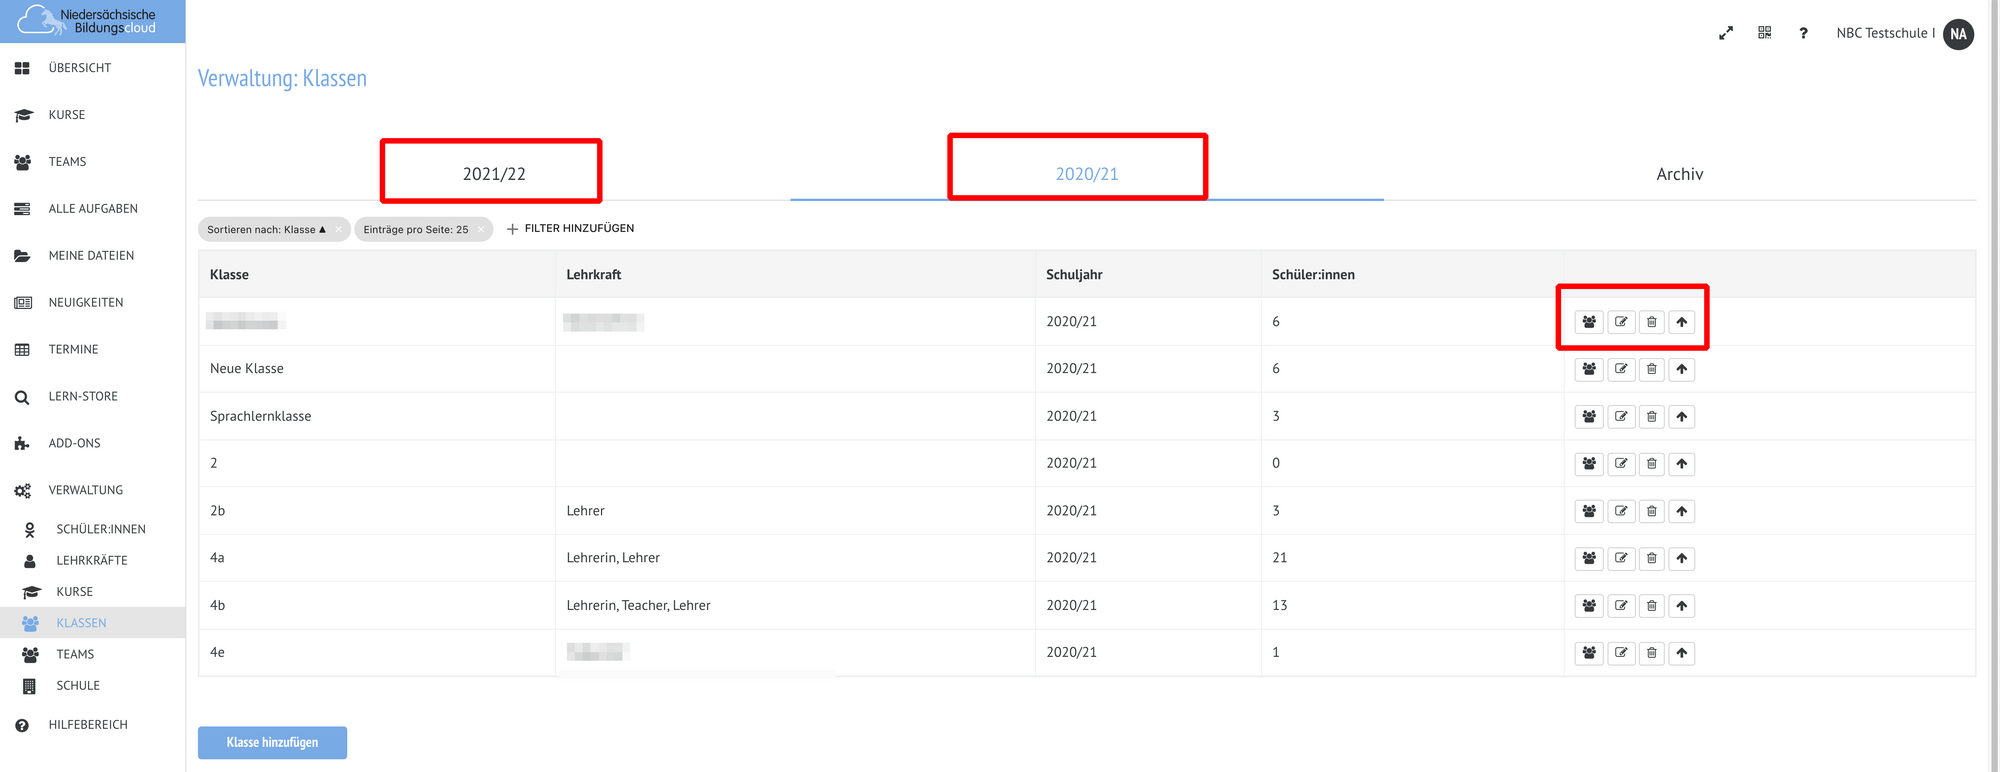
Task: Open the QR code icon in header
Action: click(x=1764, y=33)
